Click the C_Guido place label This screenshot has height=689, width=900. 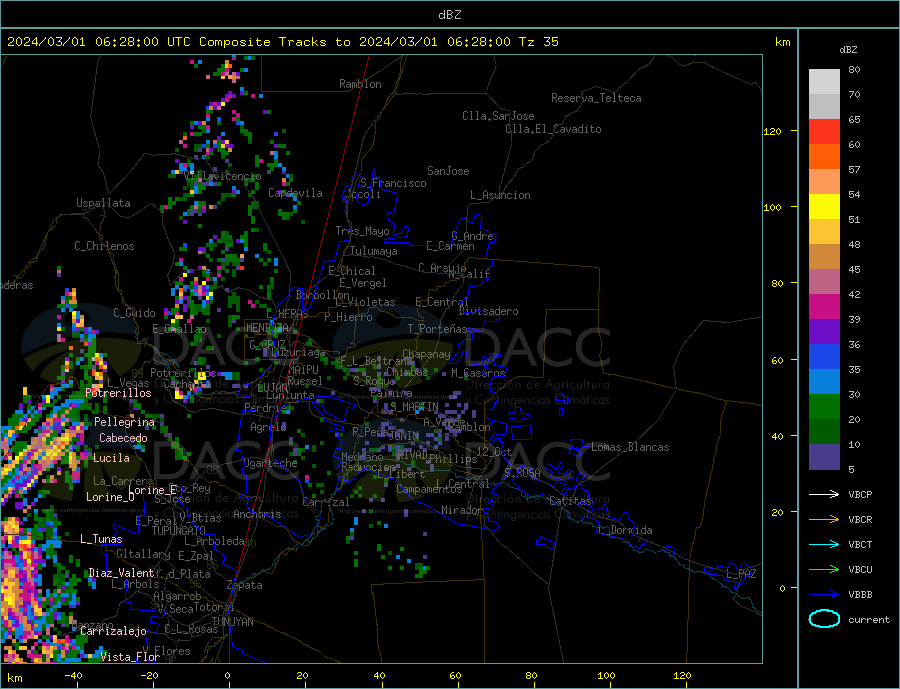point(134,313)
